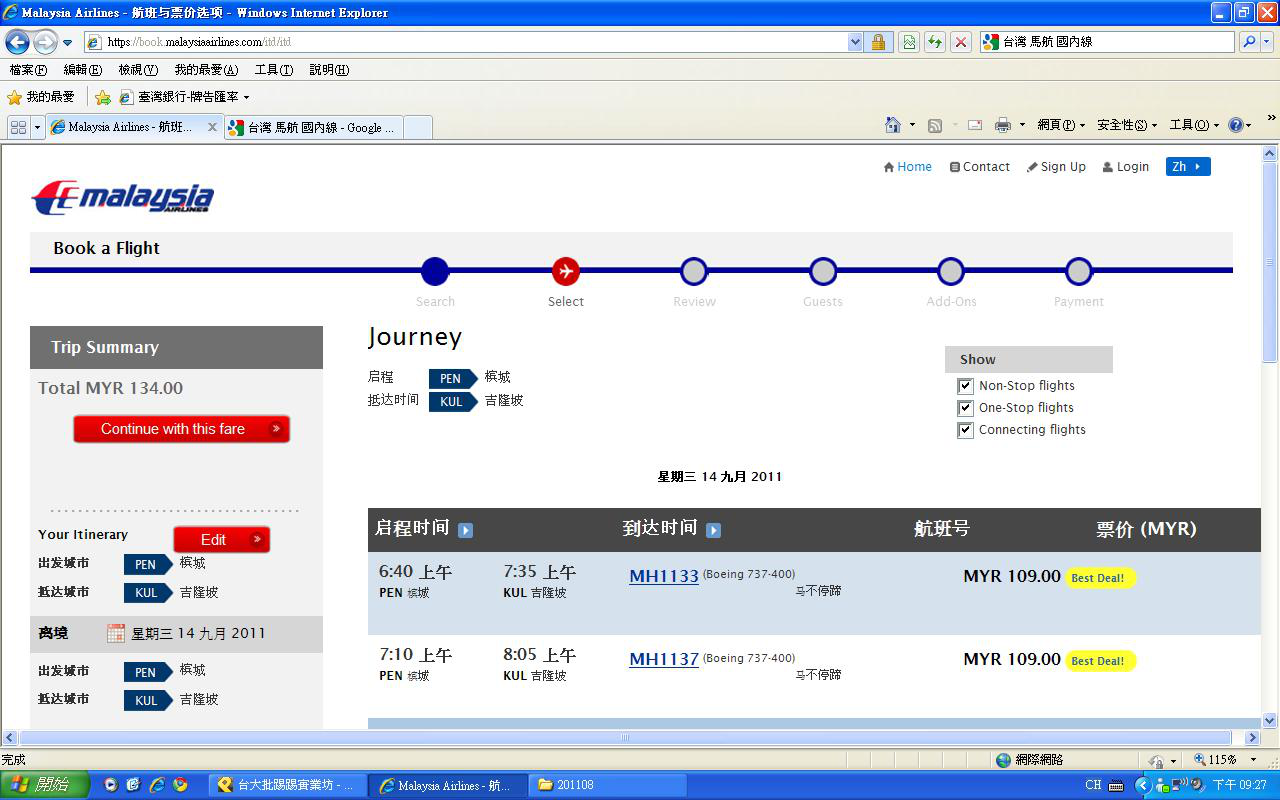Click the red Edit itinerary button

[x=222, y=539]
